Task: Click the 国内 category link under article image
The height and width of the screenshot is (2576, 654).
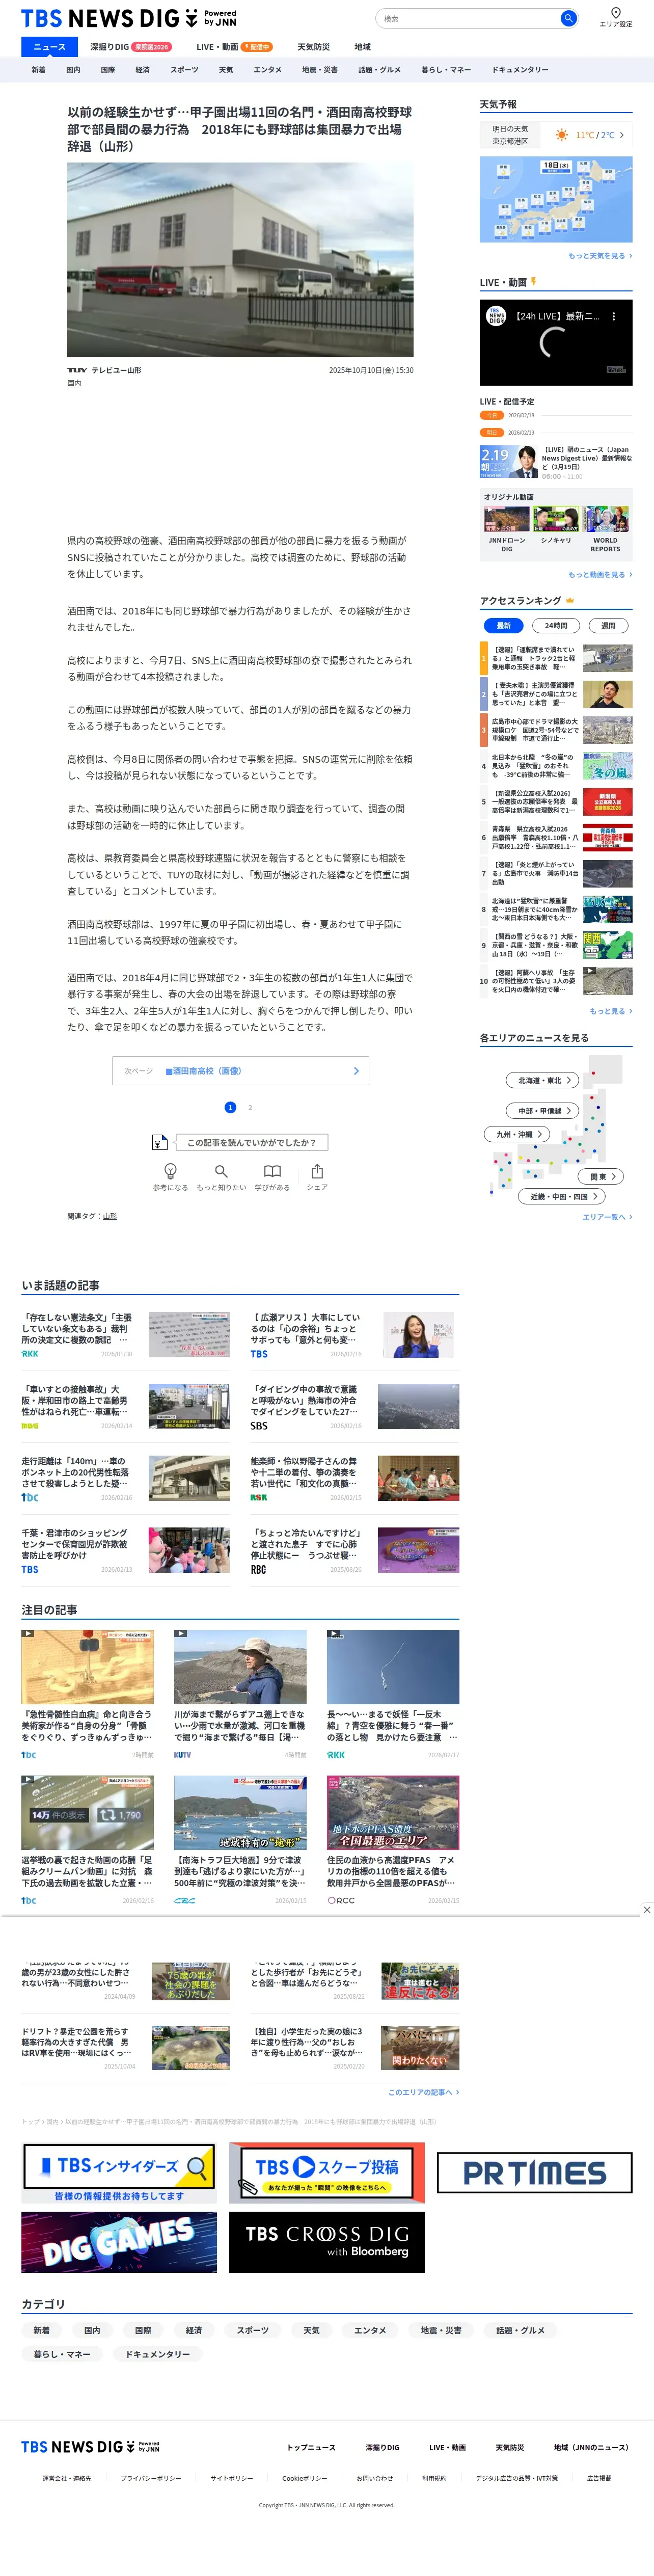Action: pos(74,383)
